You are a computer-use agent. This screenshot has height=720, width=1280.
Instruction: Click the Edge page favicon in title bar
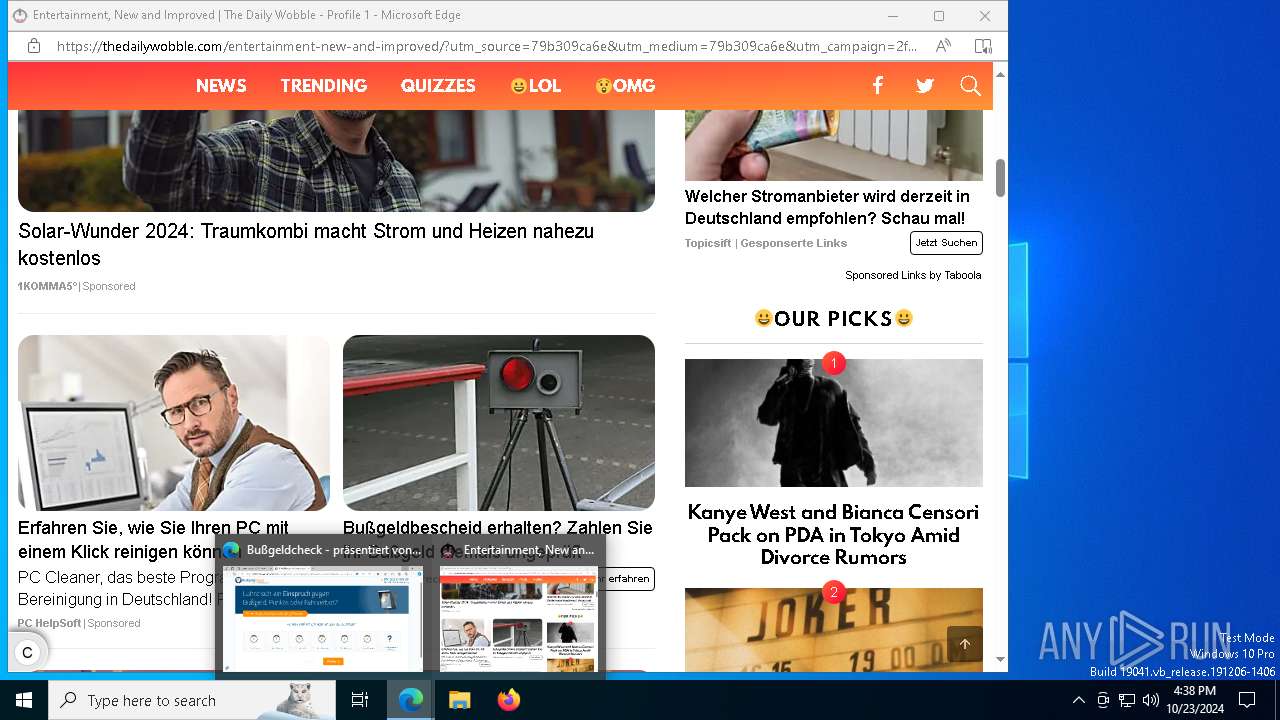19,15
